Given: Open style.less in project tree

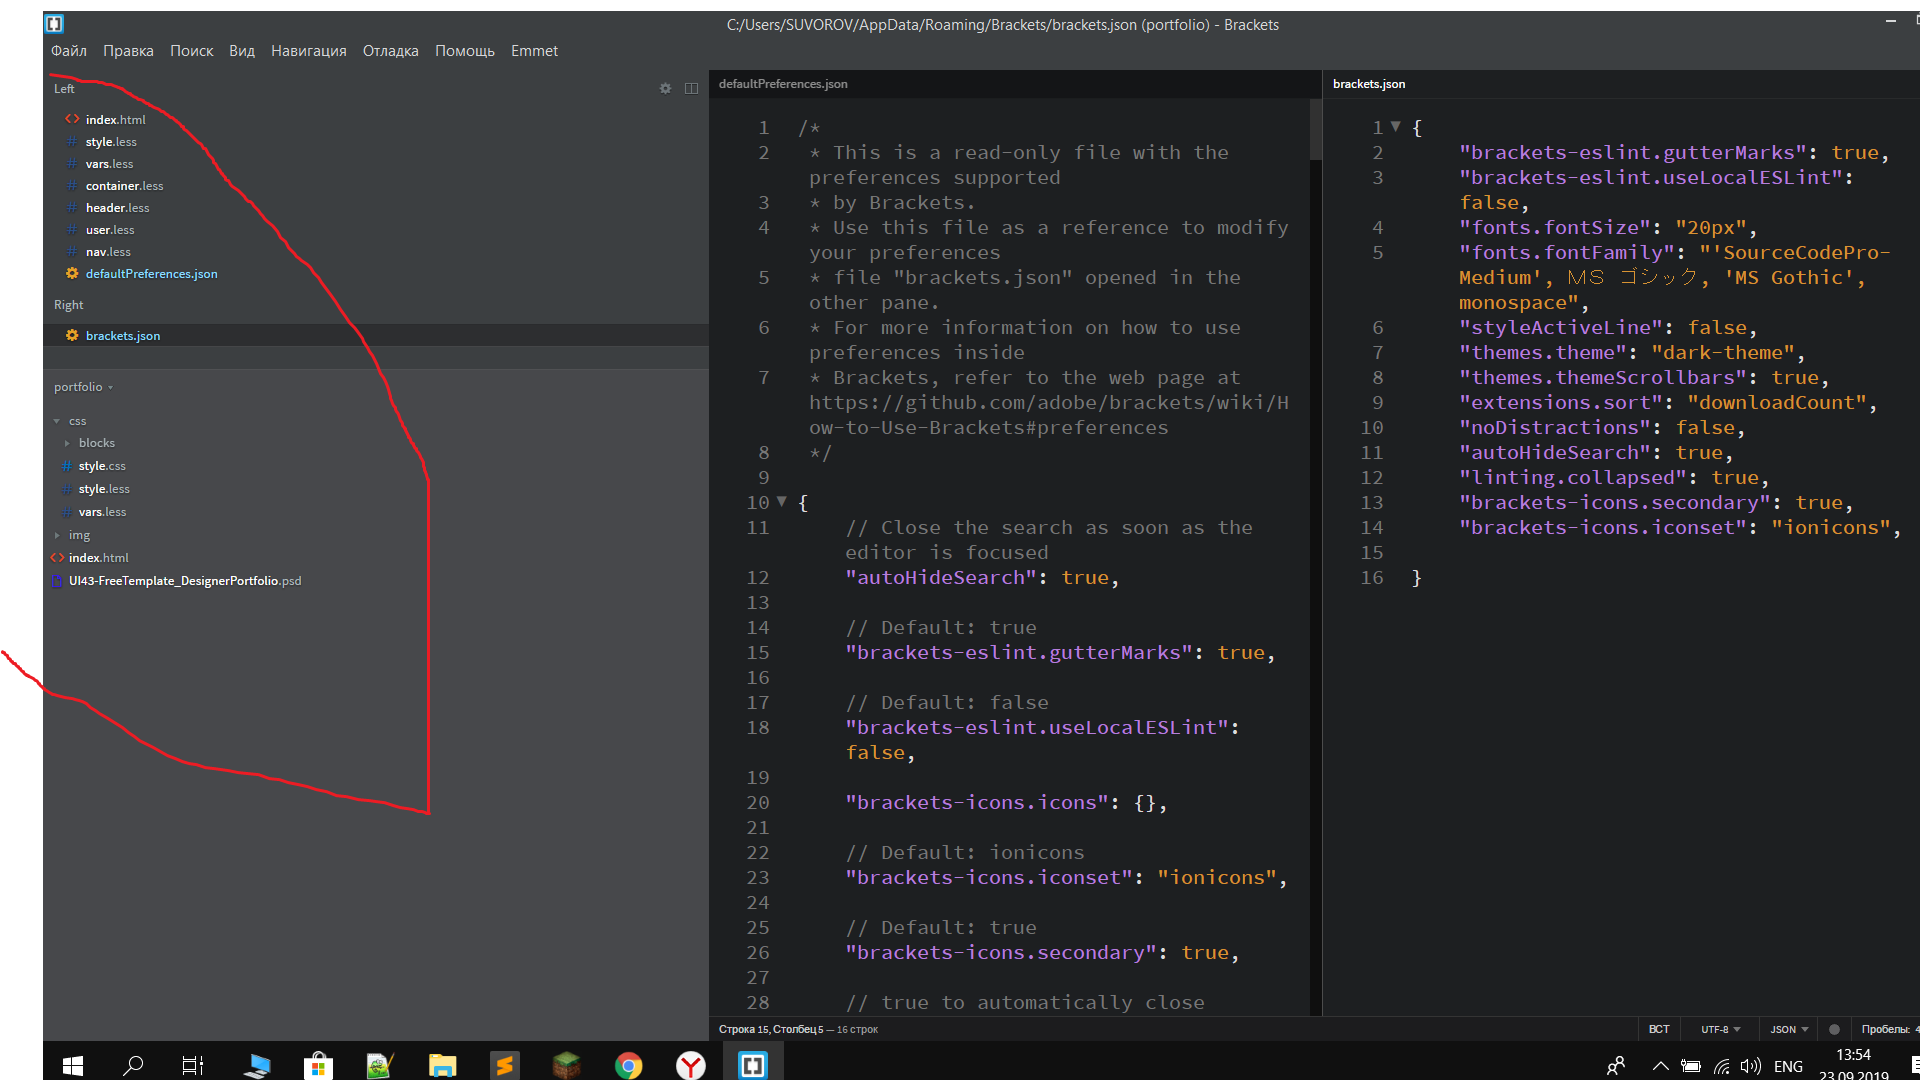Looking at the screenshot, I should coord(104,489).
